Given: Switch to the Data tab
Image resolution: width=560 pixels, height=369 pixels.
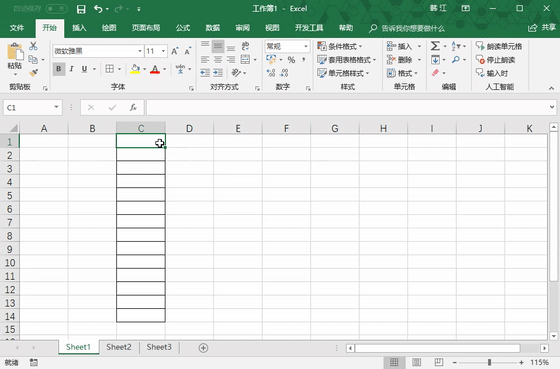Looking at the screenshot, I should pyautogui.click(x=212, y=28).
